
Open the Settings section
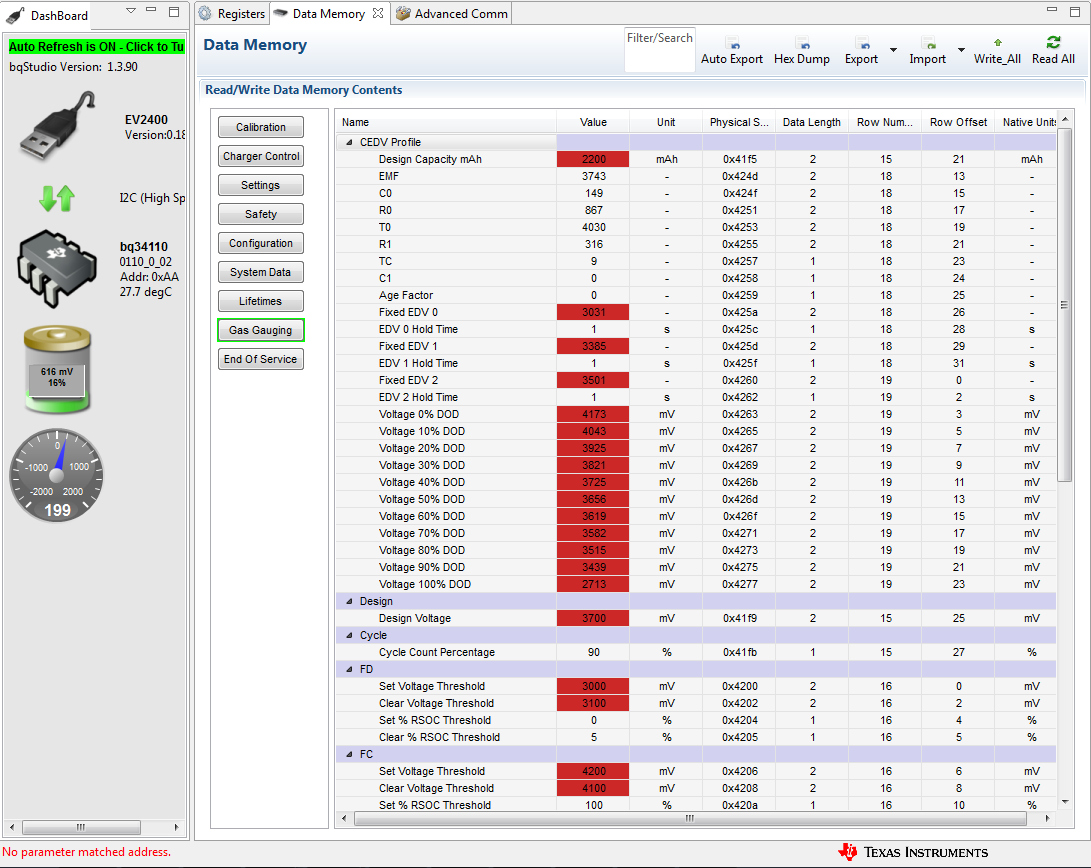click(261, 185)
